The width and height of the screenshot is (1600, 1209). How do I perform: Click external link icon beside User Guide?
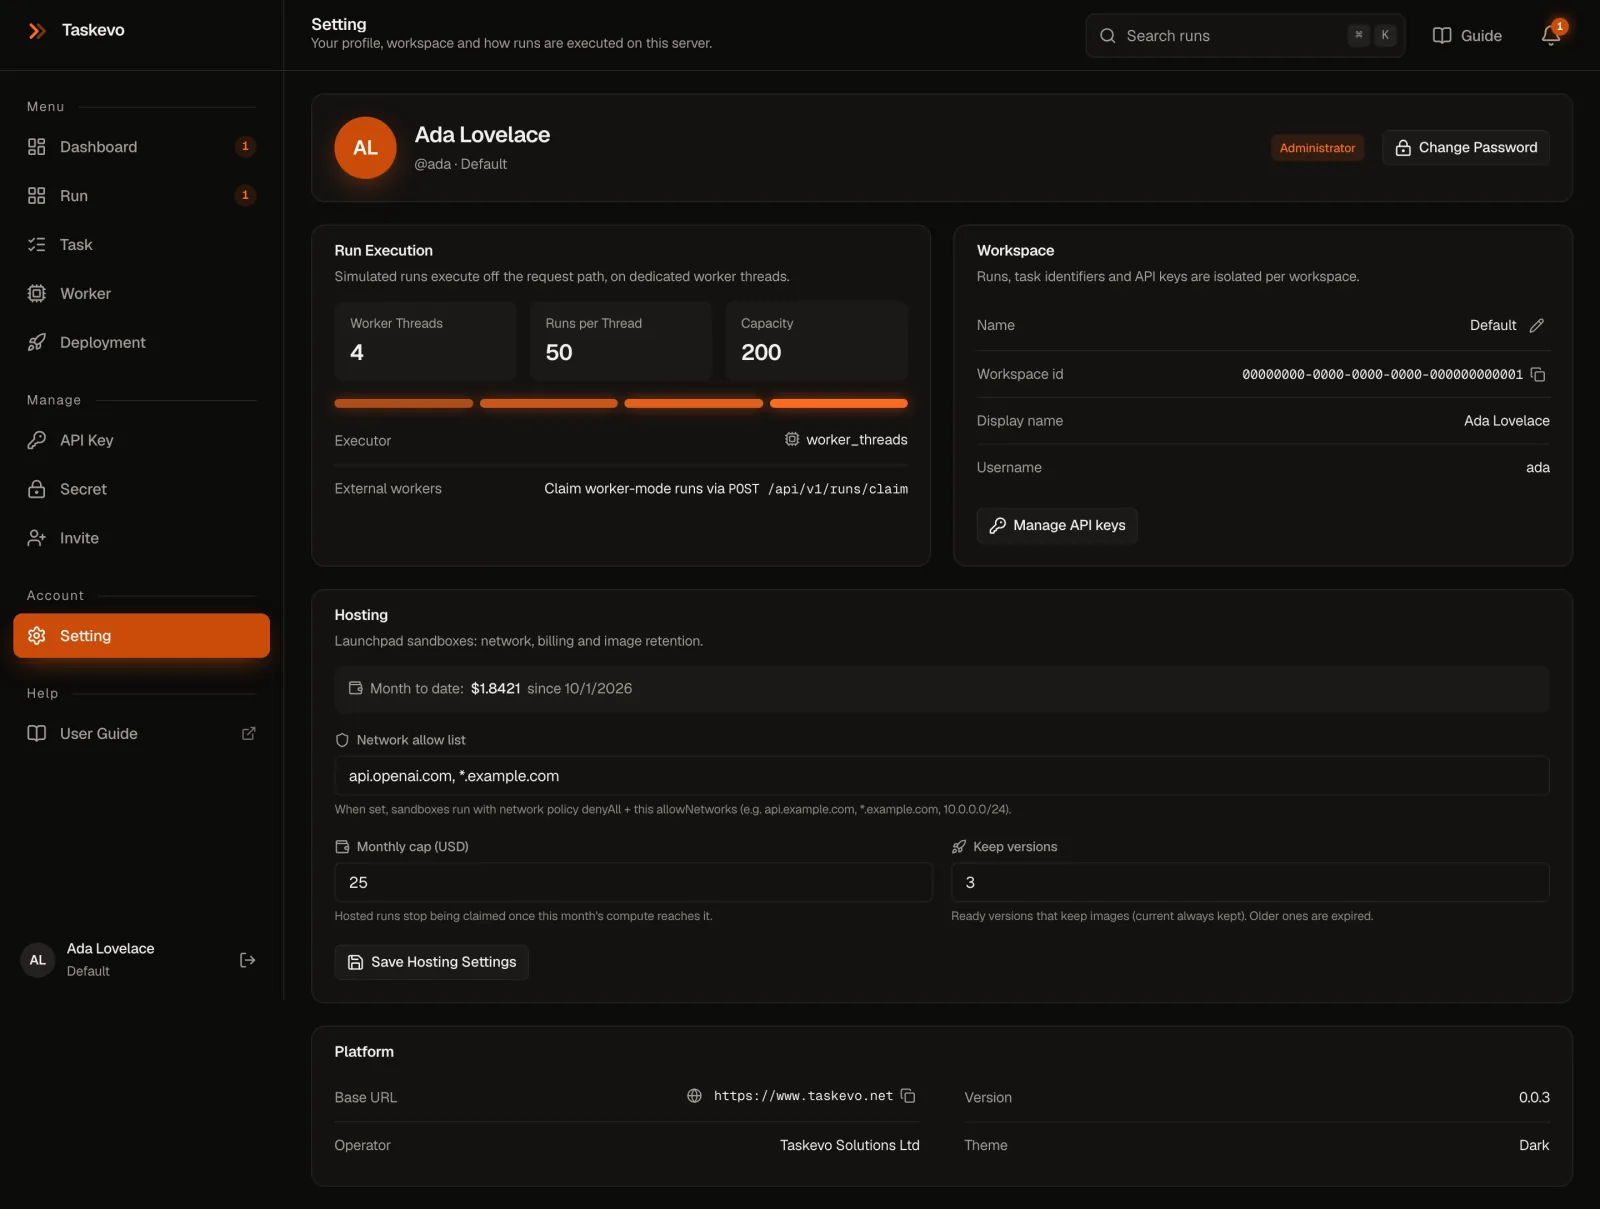(x=249, y=733)
